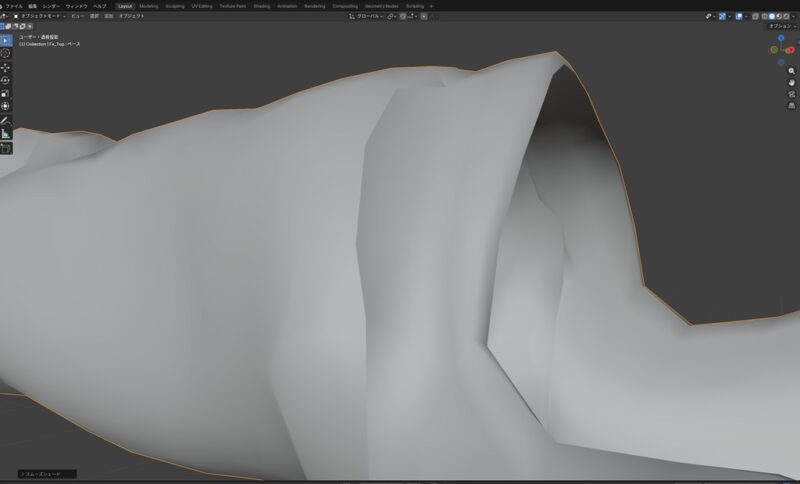Click the blue Z axis on navigation gizmo
This screenshot has height=484, width=800.
tap(781, 38)
